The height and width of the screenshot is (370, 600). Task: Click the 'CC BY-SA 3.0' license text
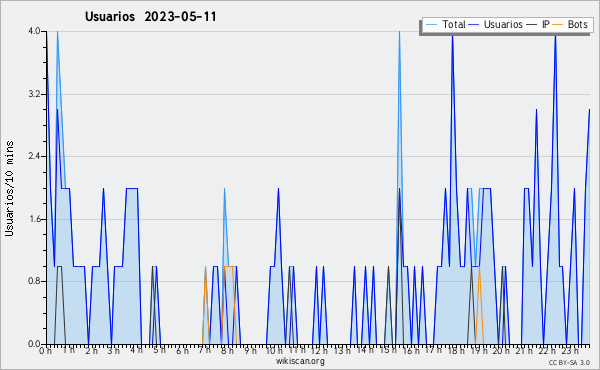coord(569,362)
